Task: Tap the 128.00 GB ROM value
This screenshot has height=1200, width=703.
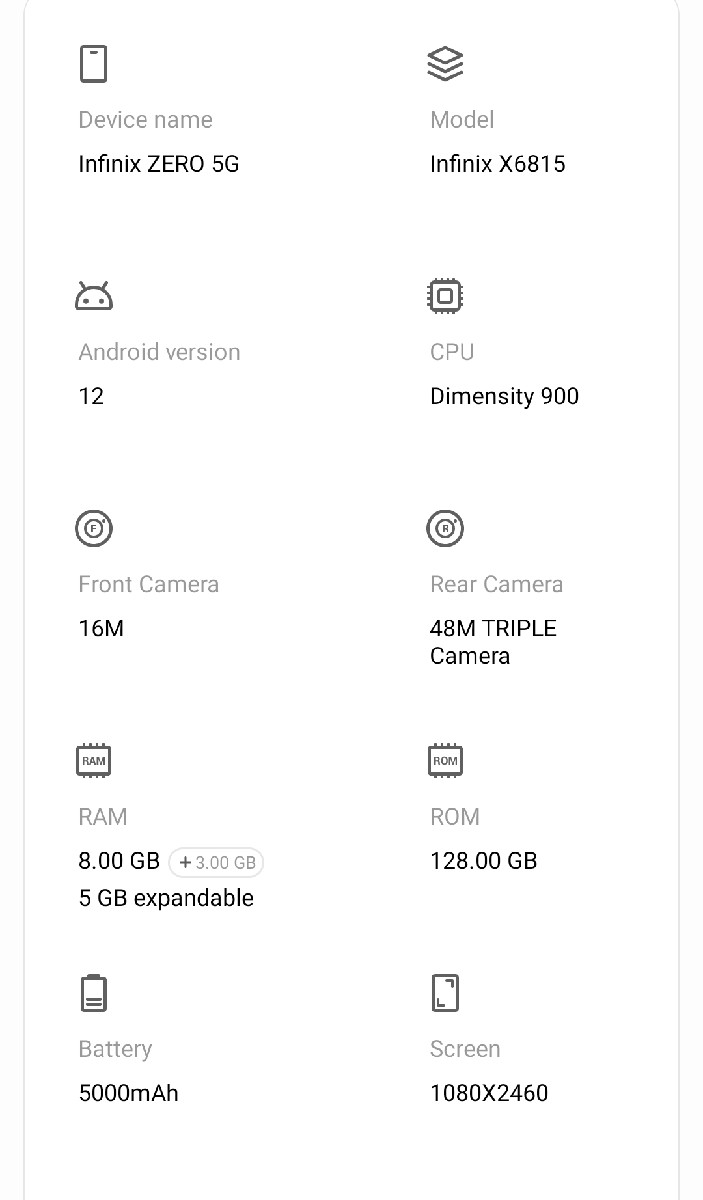Action: coord(483,861)
